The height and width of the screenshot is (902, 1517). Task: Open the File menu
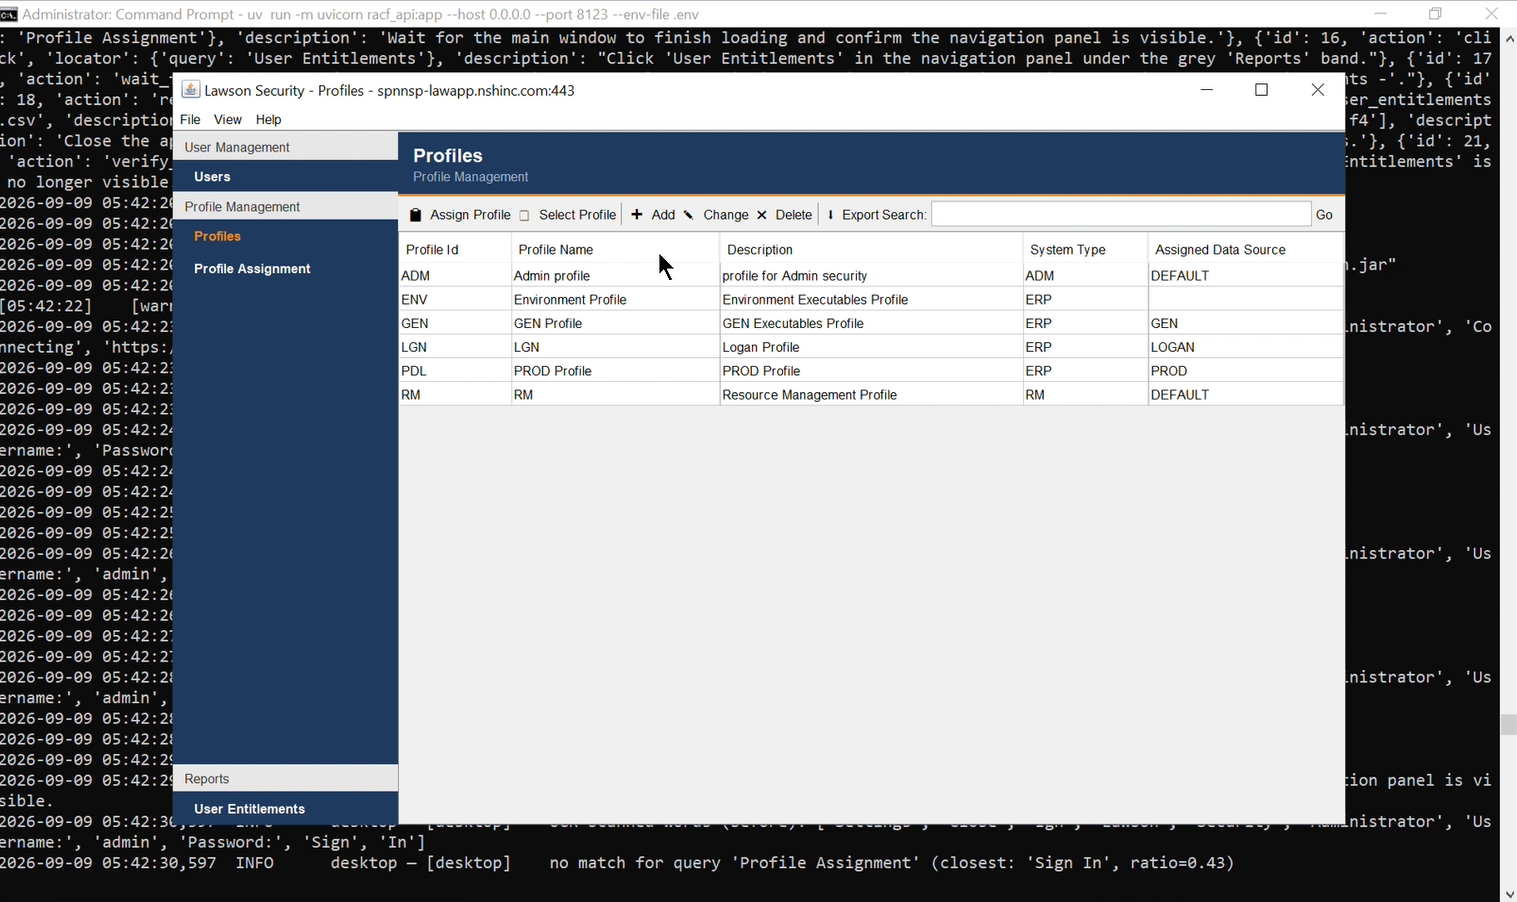pos(190,119)
